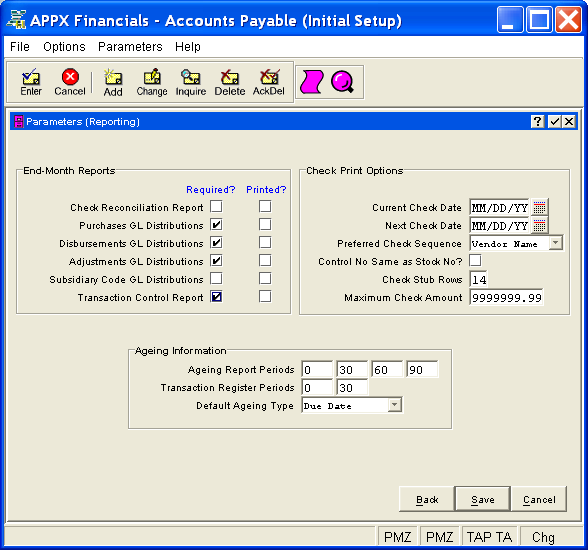Toggle Required for Adjustments GL Distributions
This screenshot has width=588, height=550.
click(x=216, y=260)
